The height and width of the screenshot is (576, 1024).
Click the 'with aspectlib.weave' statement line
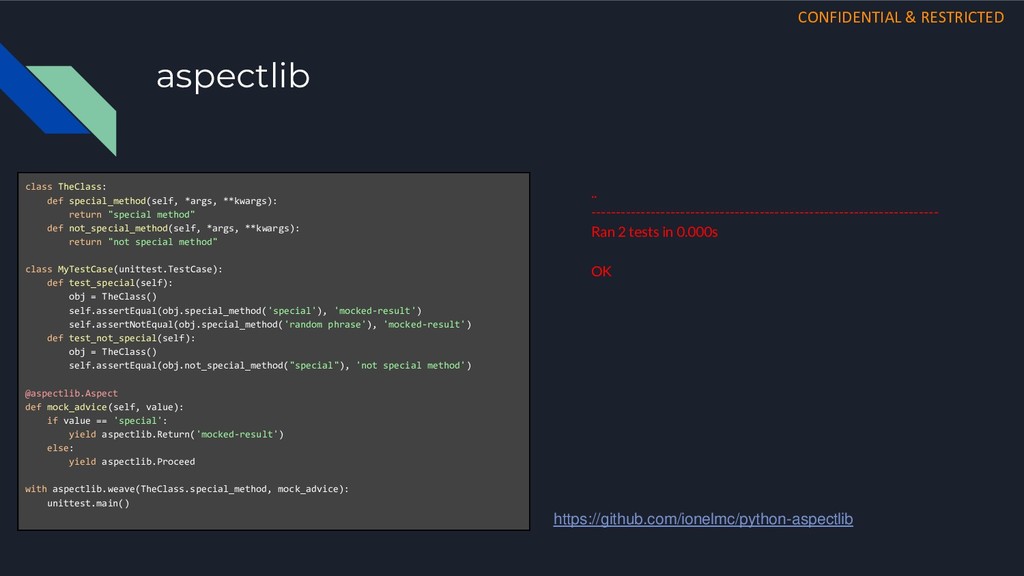coord(187,489)
